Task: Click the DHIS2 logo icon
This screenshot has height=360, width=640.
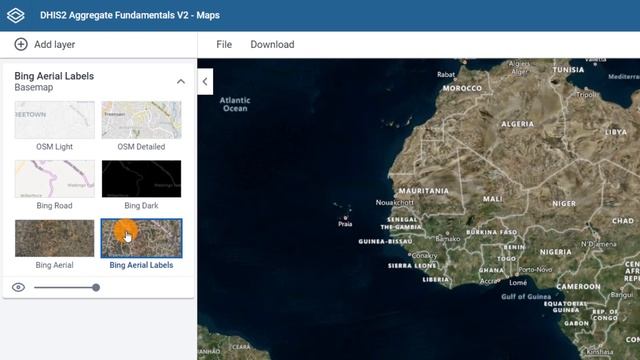Action: coord(16,16)
